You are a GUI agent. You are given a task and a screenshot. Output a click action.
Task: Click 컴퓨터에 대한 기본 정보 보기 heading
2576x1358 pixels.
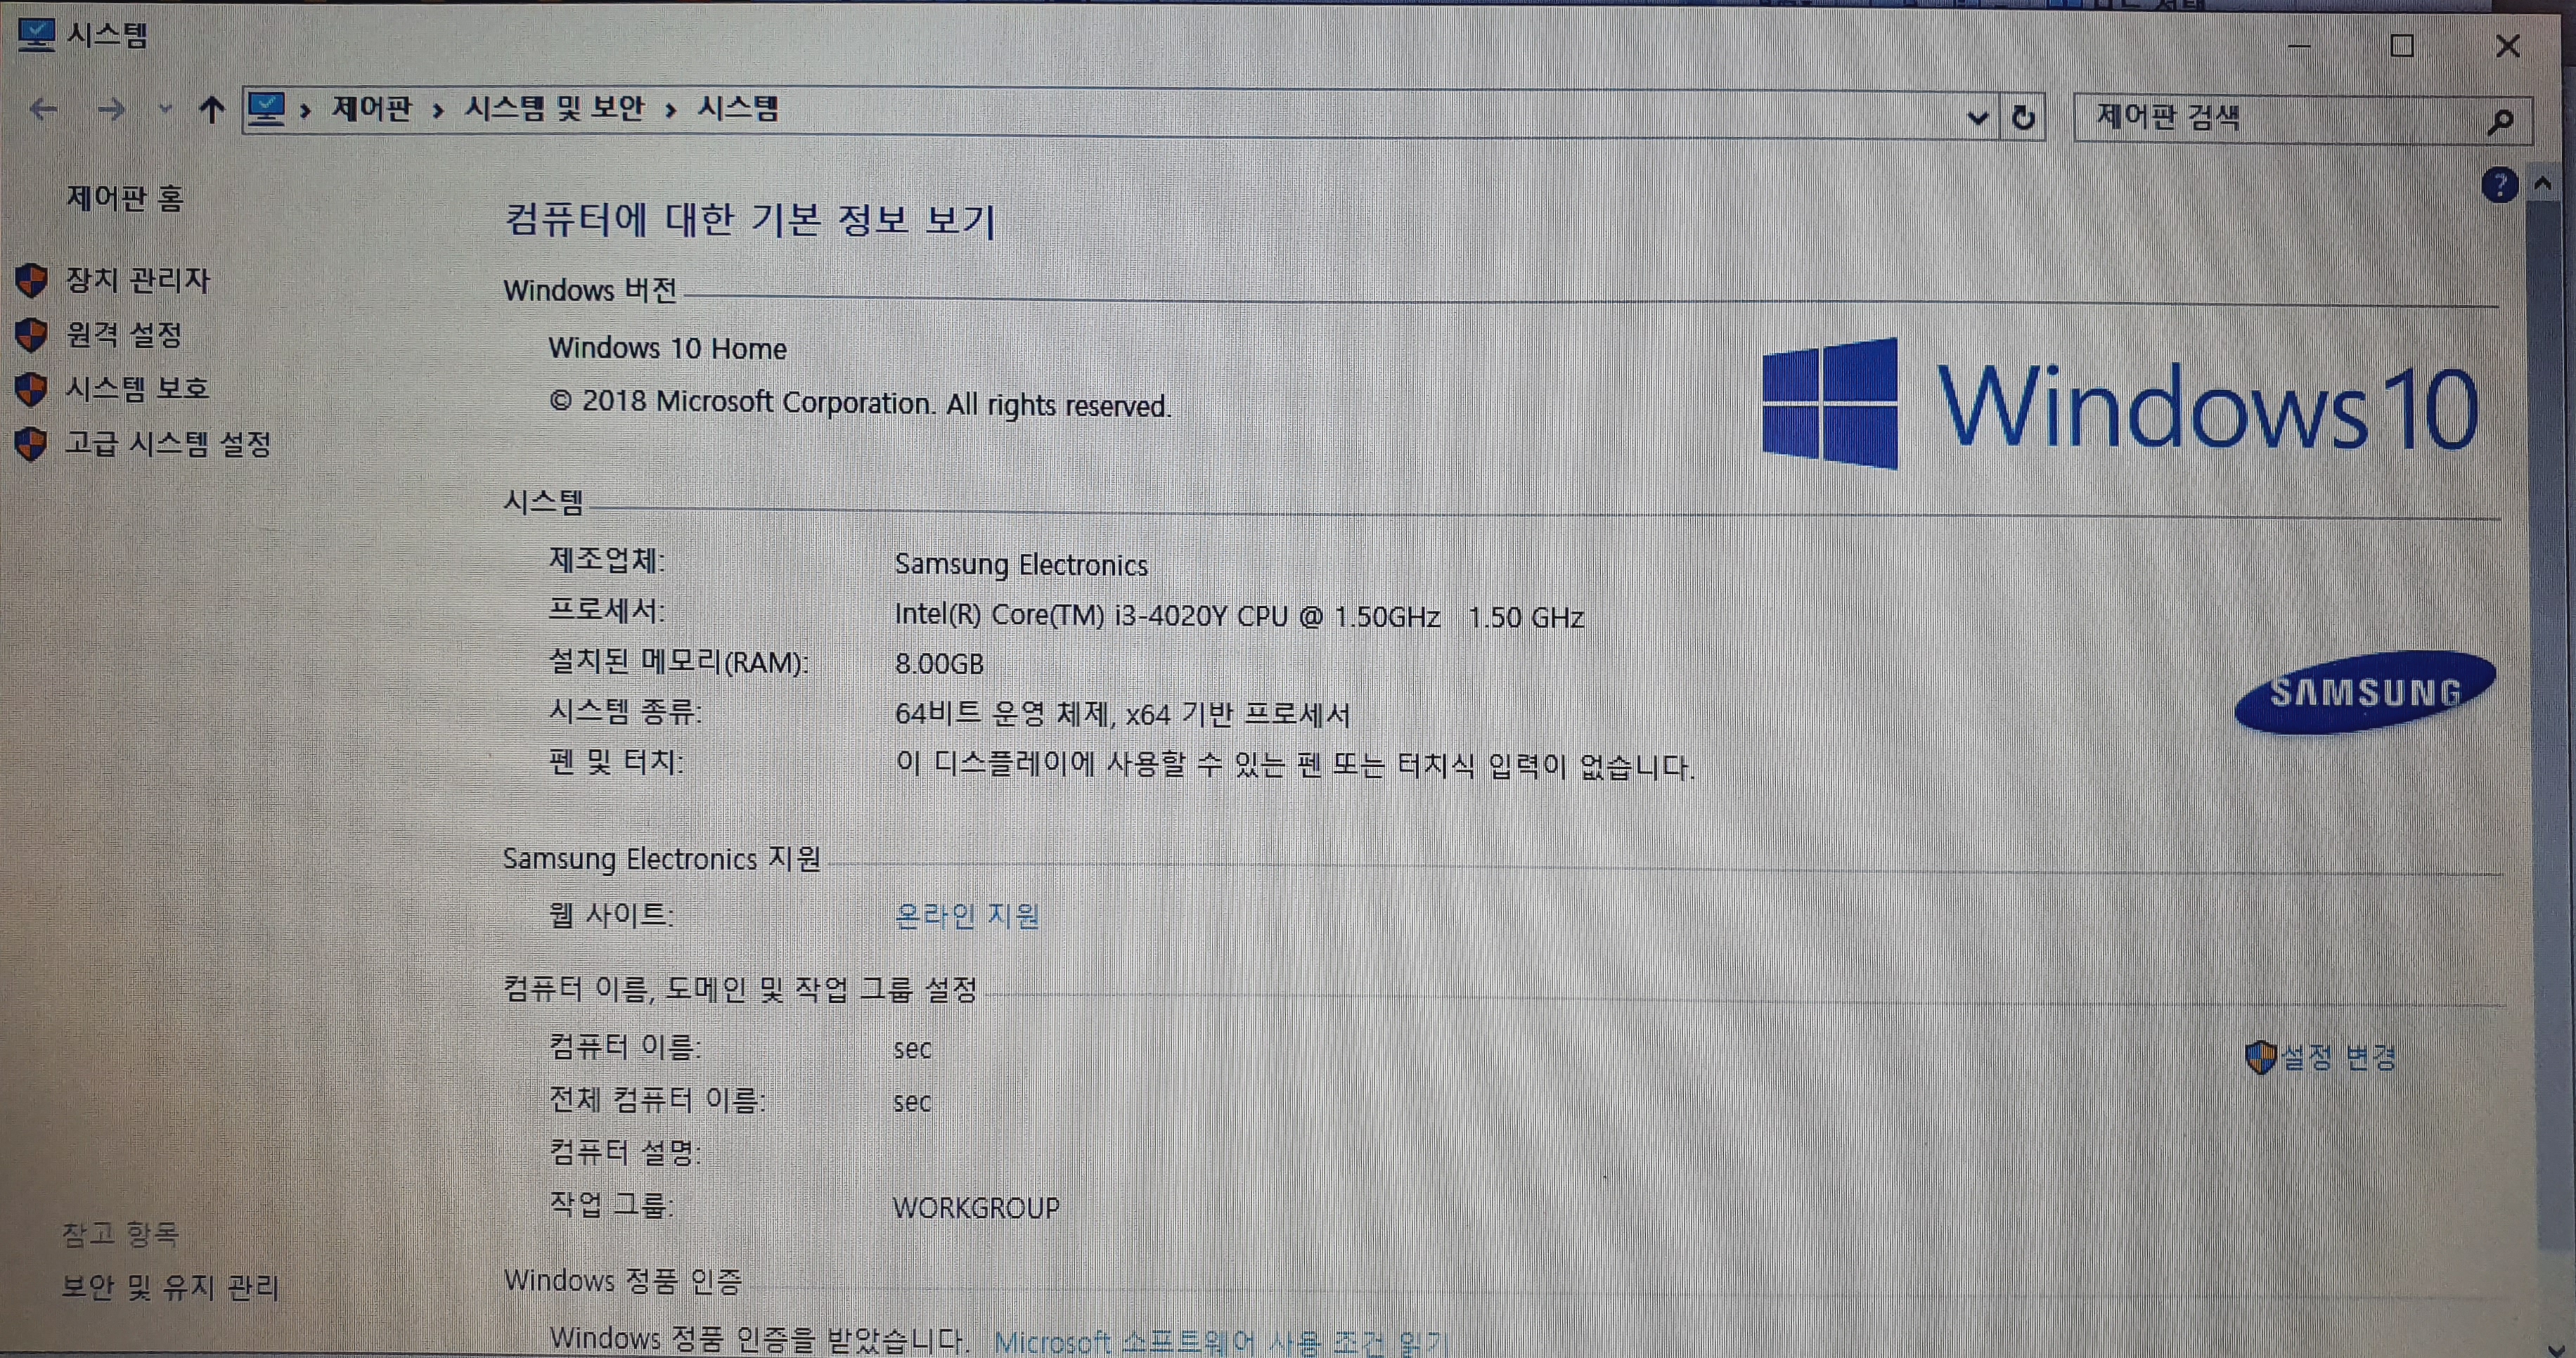750,220
